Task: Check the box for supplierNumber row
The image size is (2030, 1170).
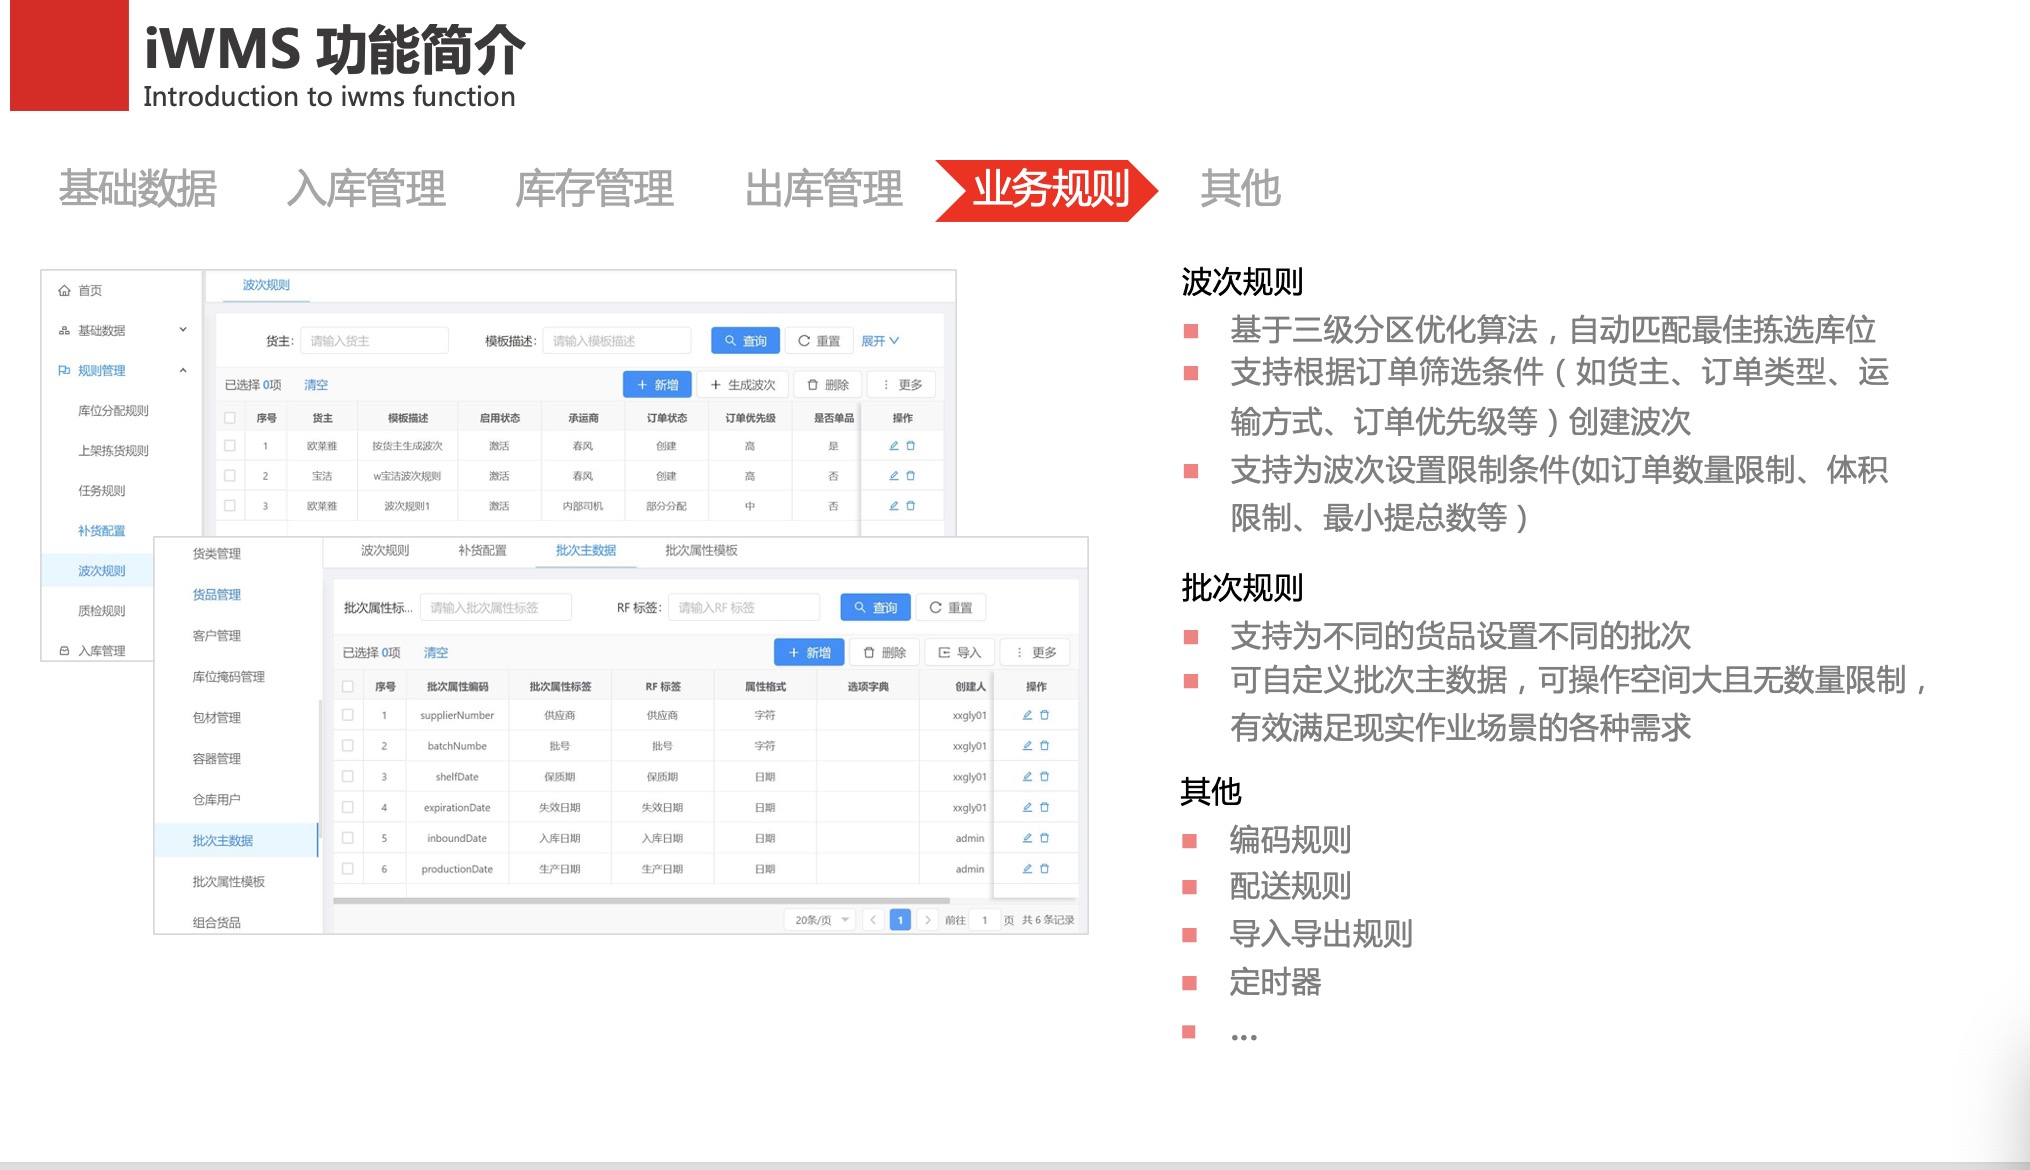Action: [348, 715]
